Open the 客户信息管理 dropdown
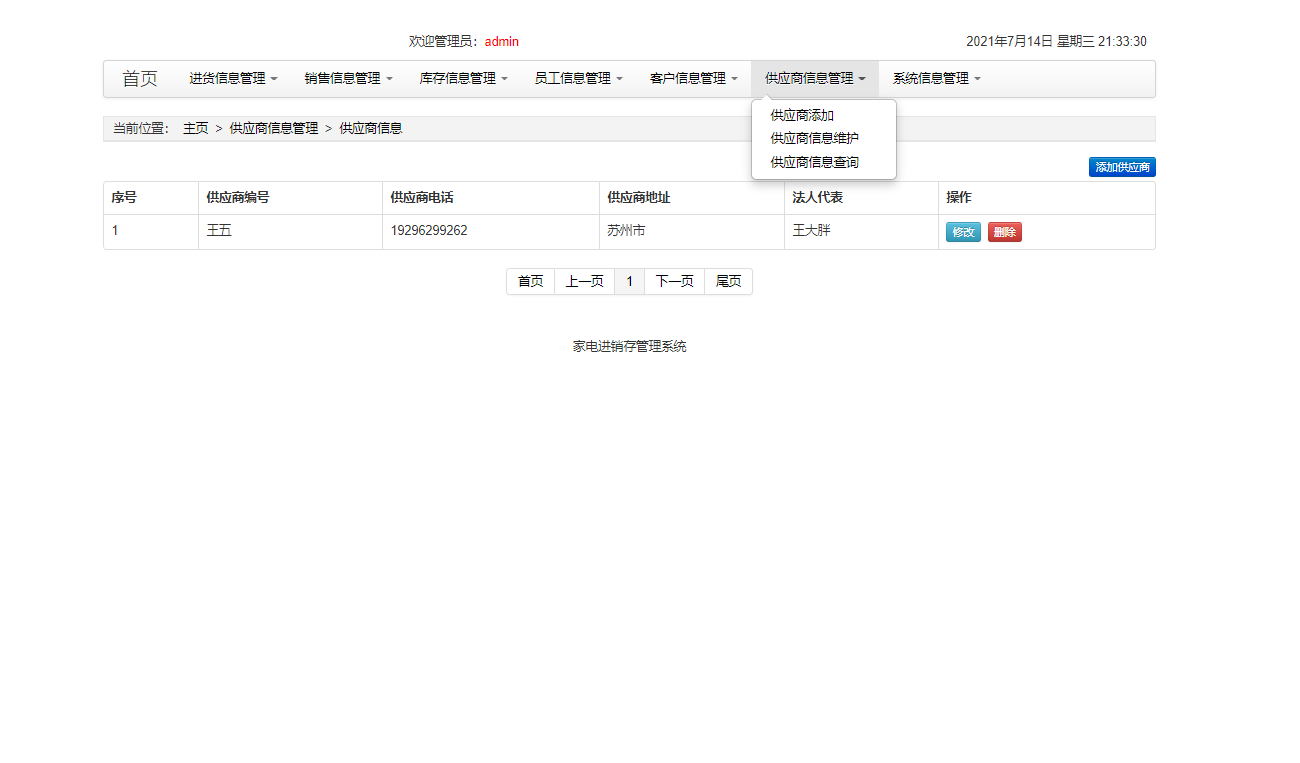 692,78
